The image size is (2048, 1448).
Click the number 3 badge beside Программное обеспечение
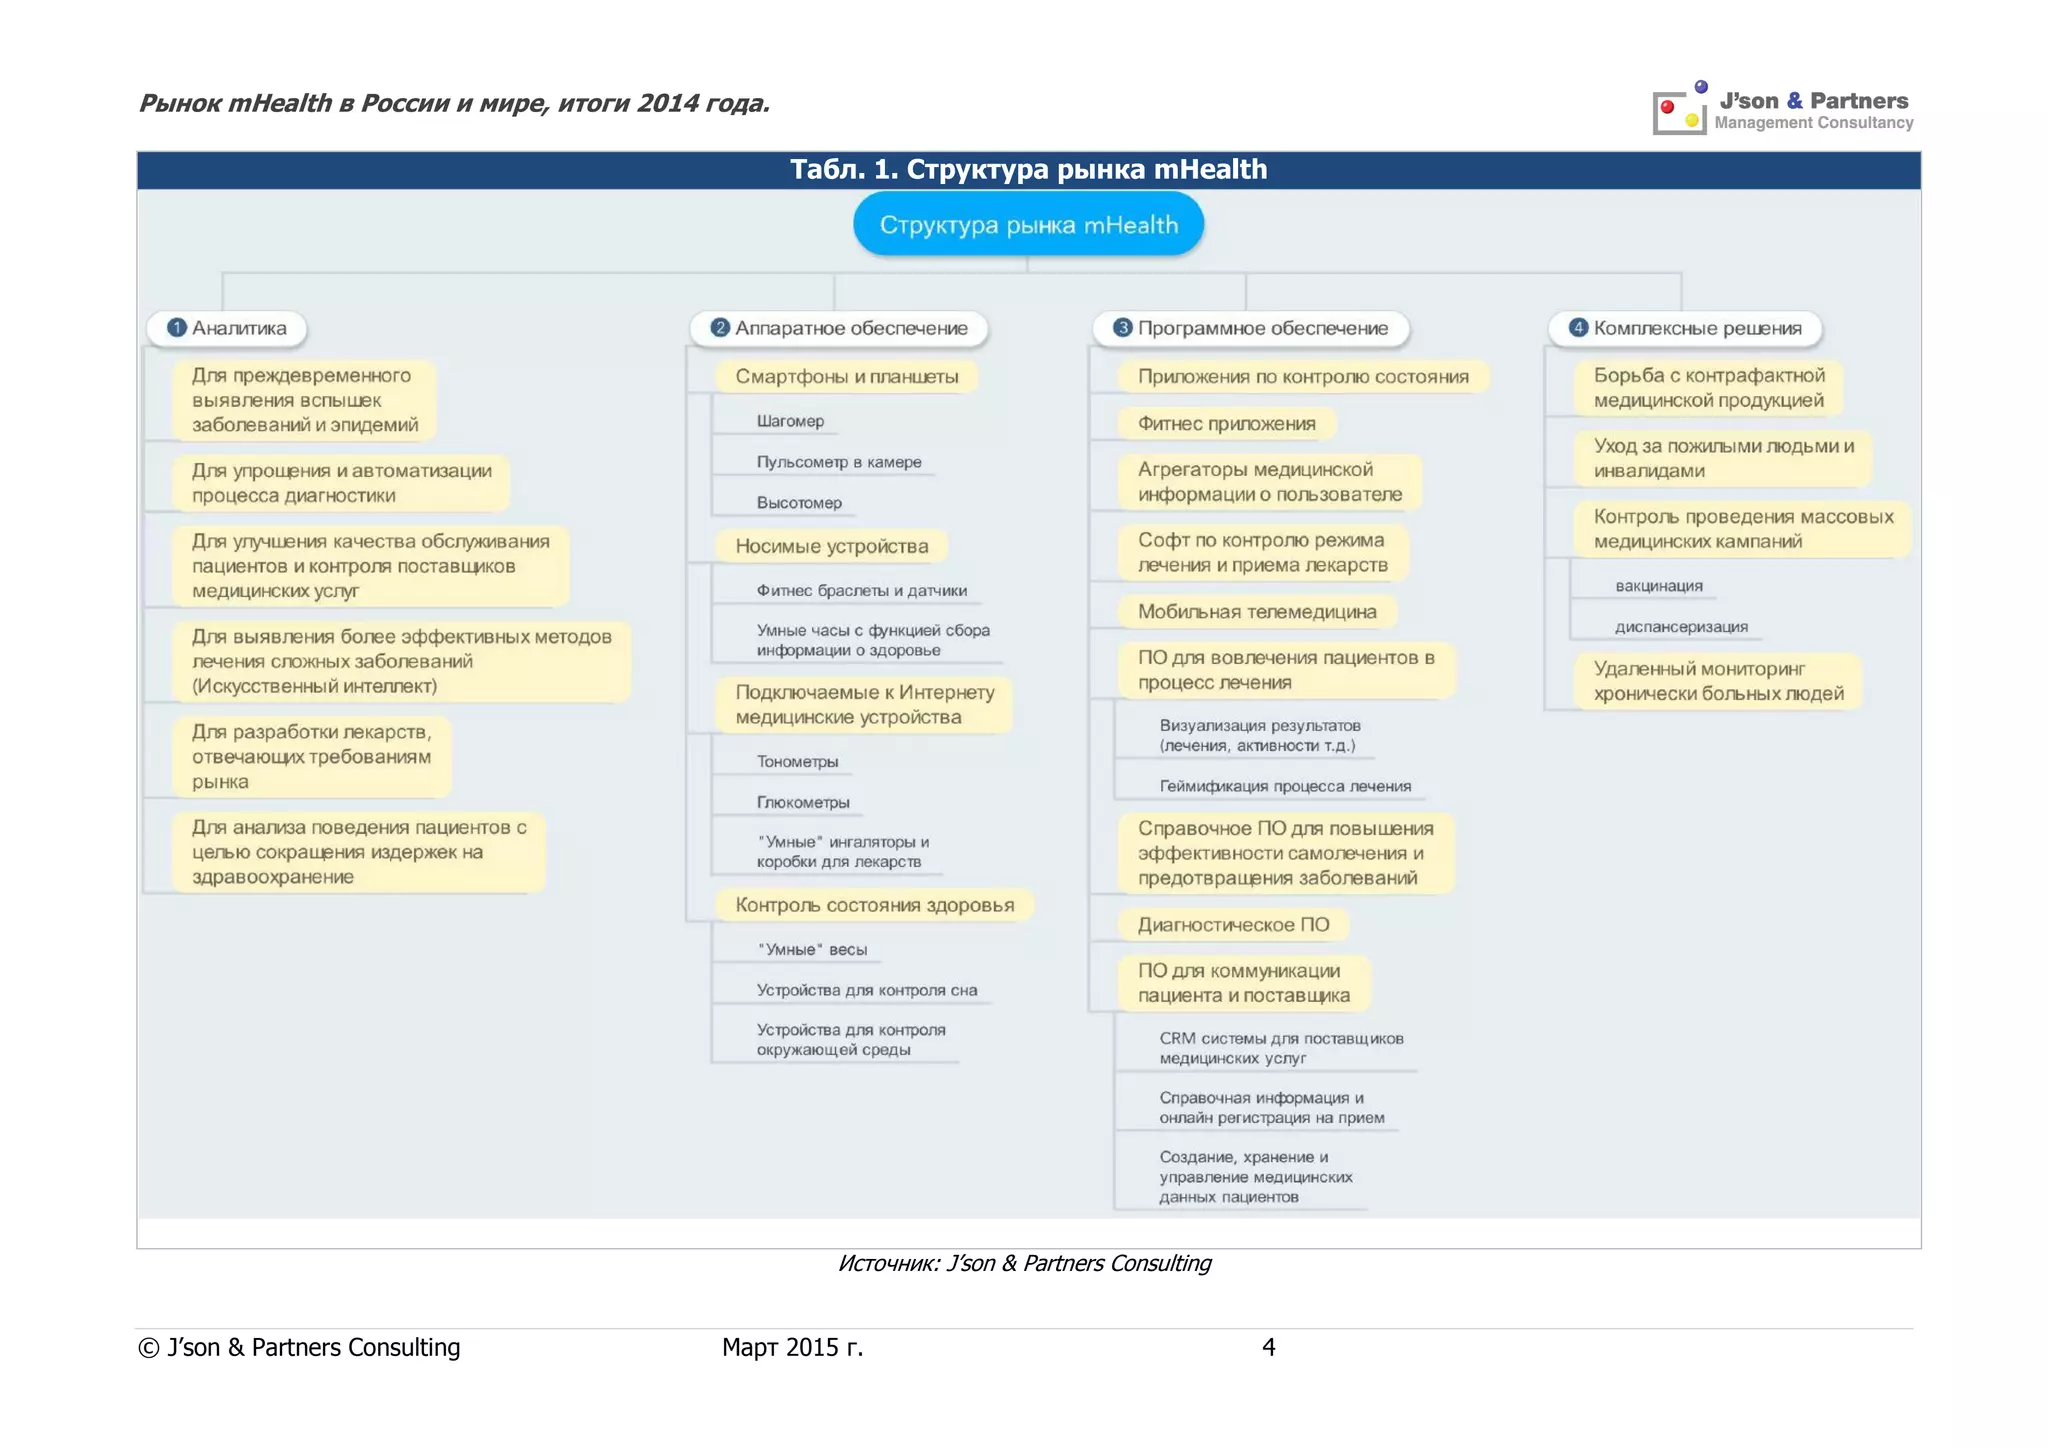1123,328
